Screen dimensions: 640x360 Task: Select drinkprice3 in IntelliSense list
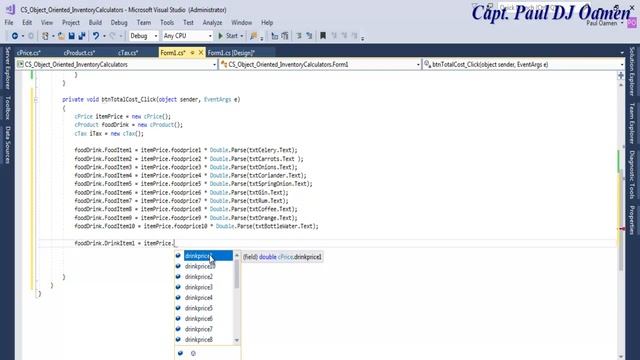(x=204, y=287)
